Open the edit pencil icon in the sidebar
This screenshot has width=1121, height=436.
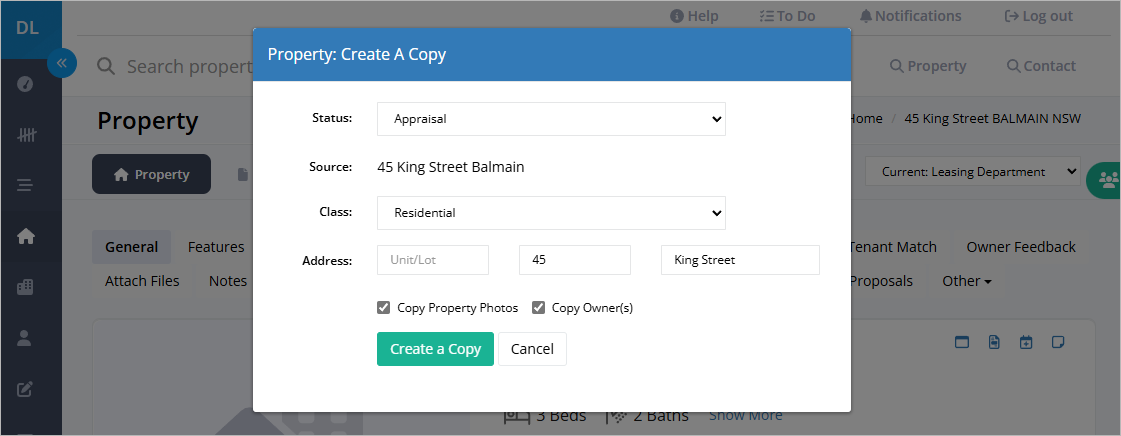pyautogui.click(x=25, y=389)
